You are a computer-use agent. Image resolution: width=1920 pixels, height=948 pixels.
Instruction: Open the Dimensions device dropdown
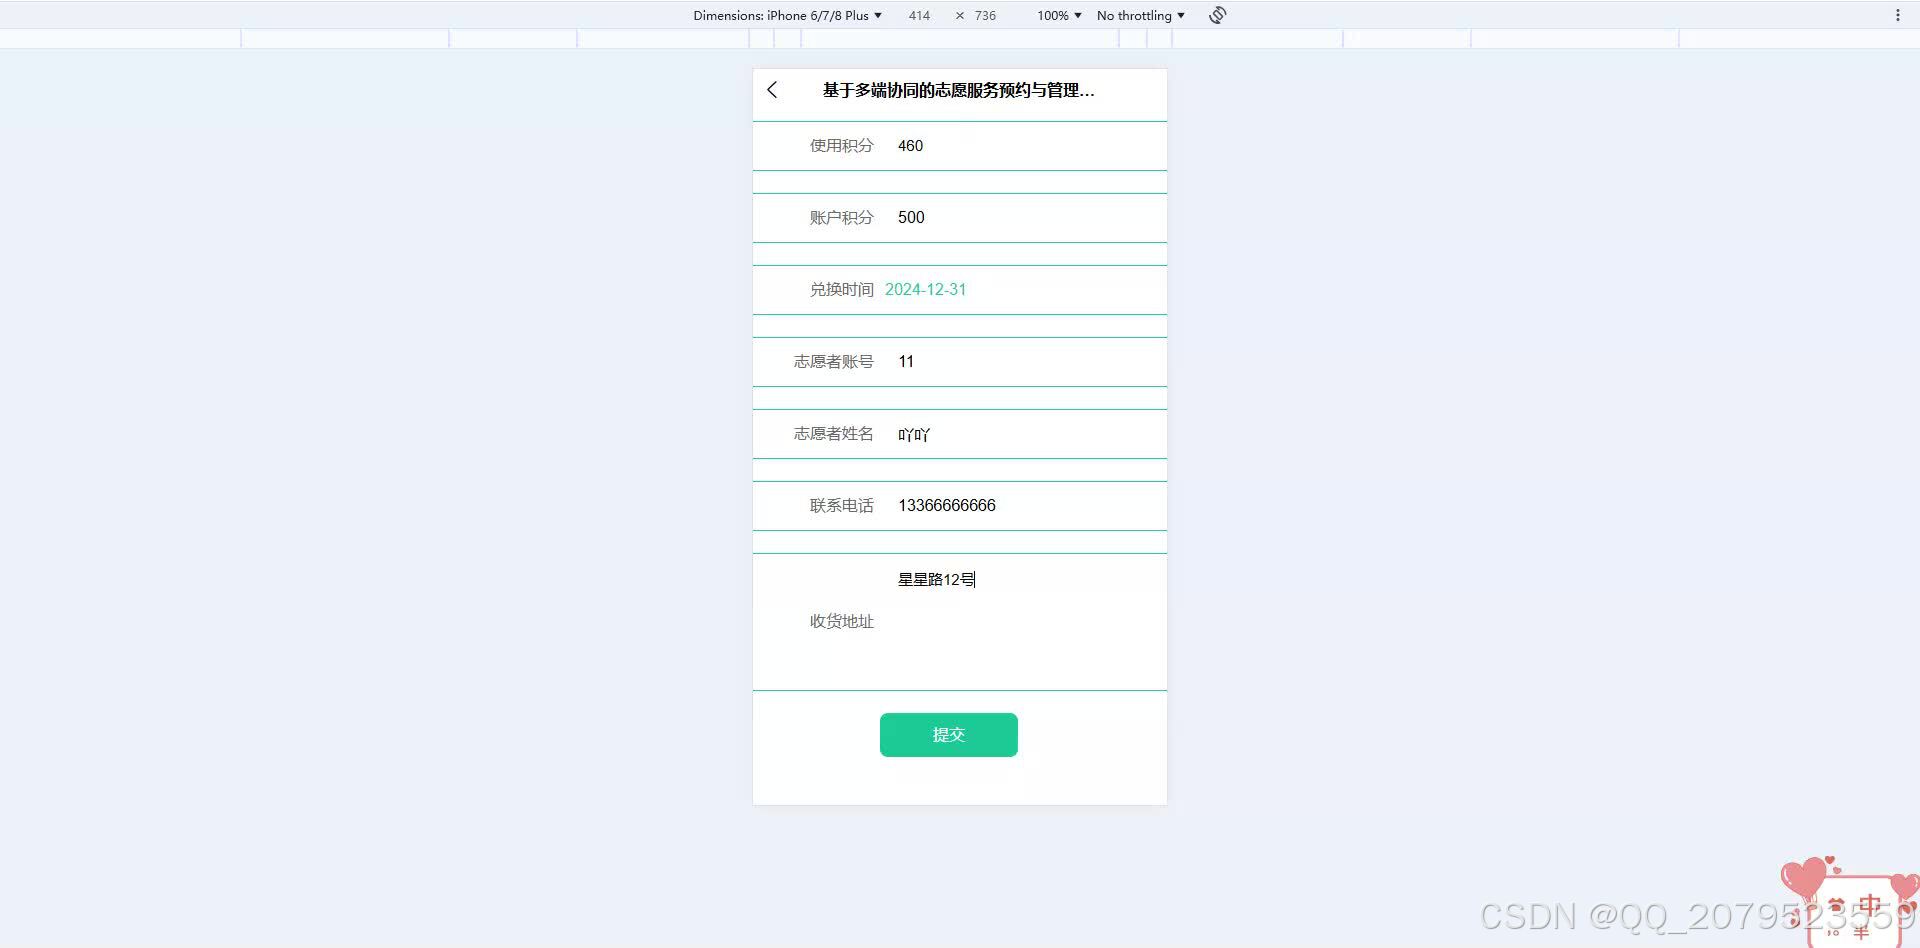[787, 15]
